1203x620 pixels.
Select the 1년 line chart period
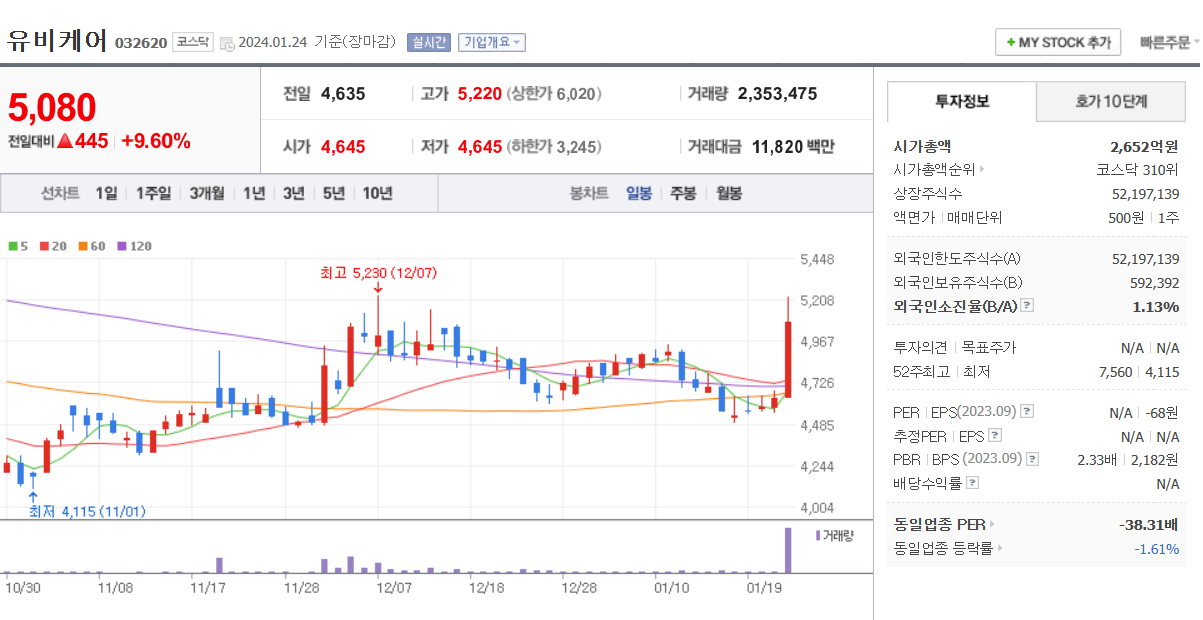coord(254,193)
